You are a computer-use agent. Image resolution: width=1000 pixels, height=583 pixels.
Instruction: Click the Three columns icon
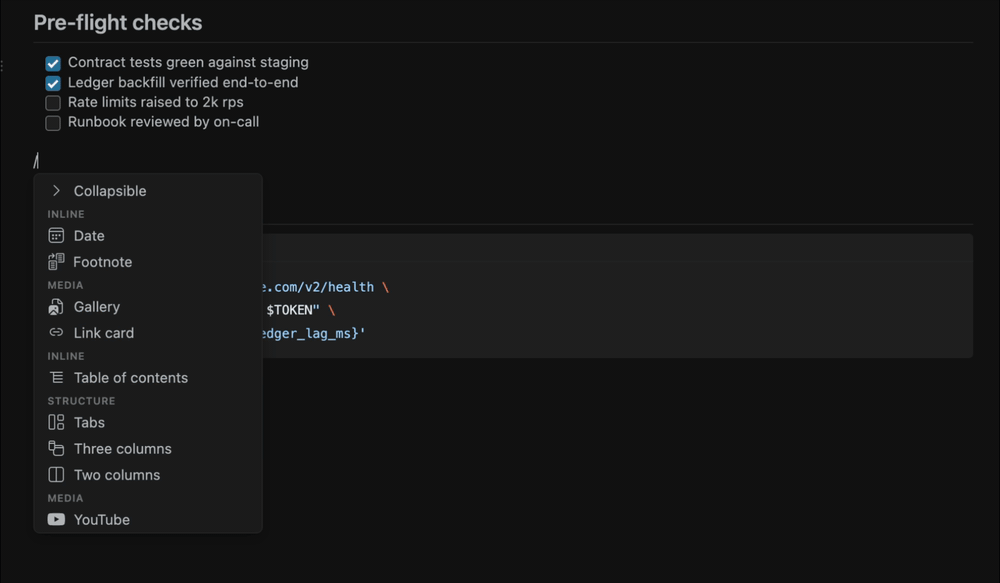[56, 448]
